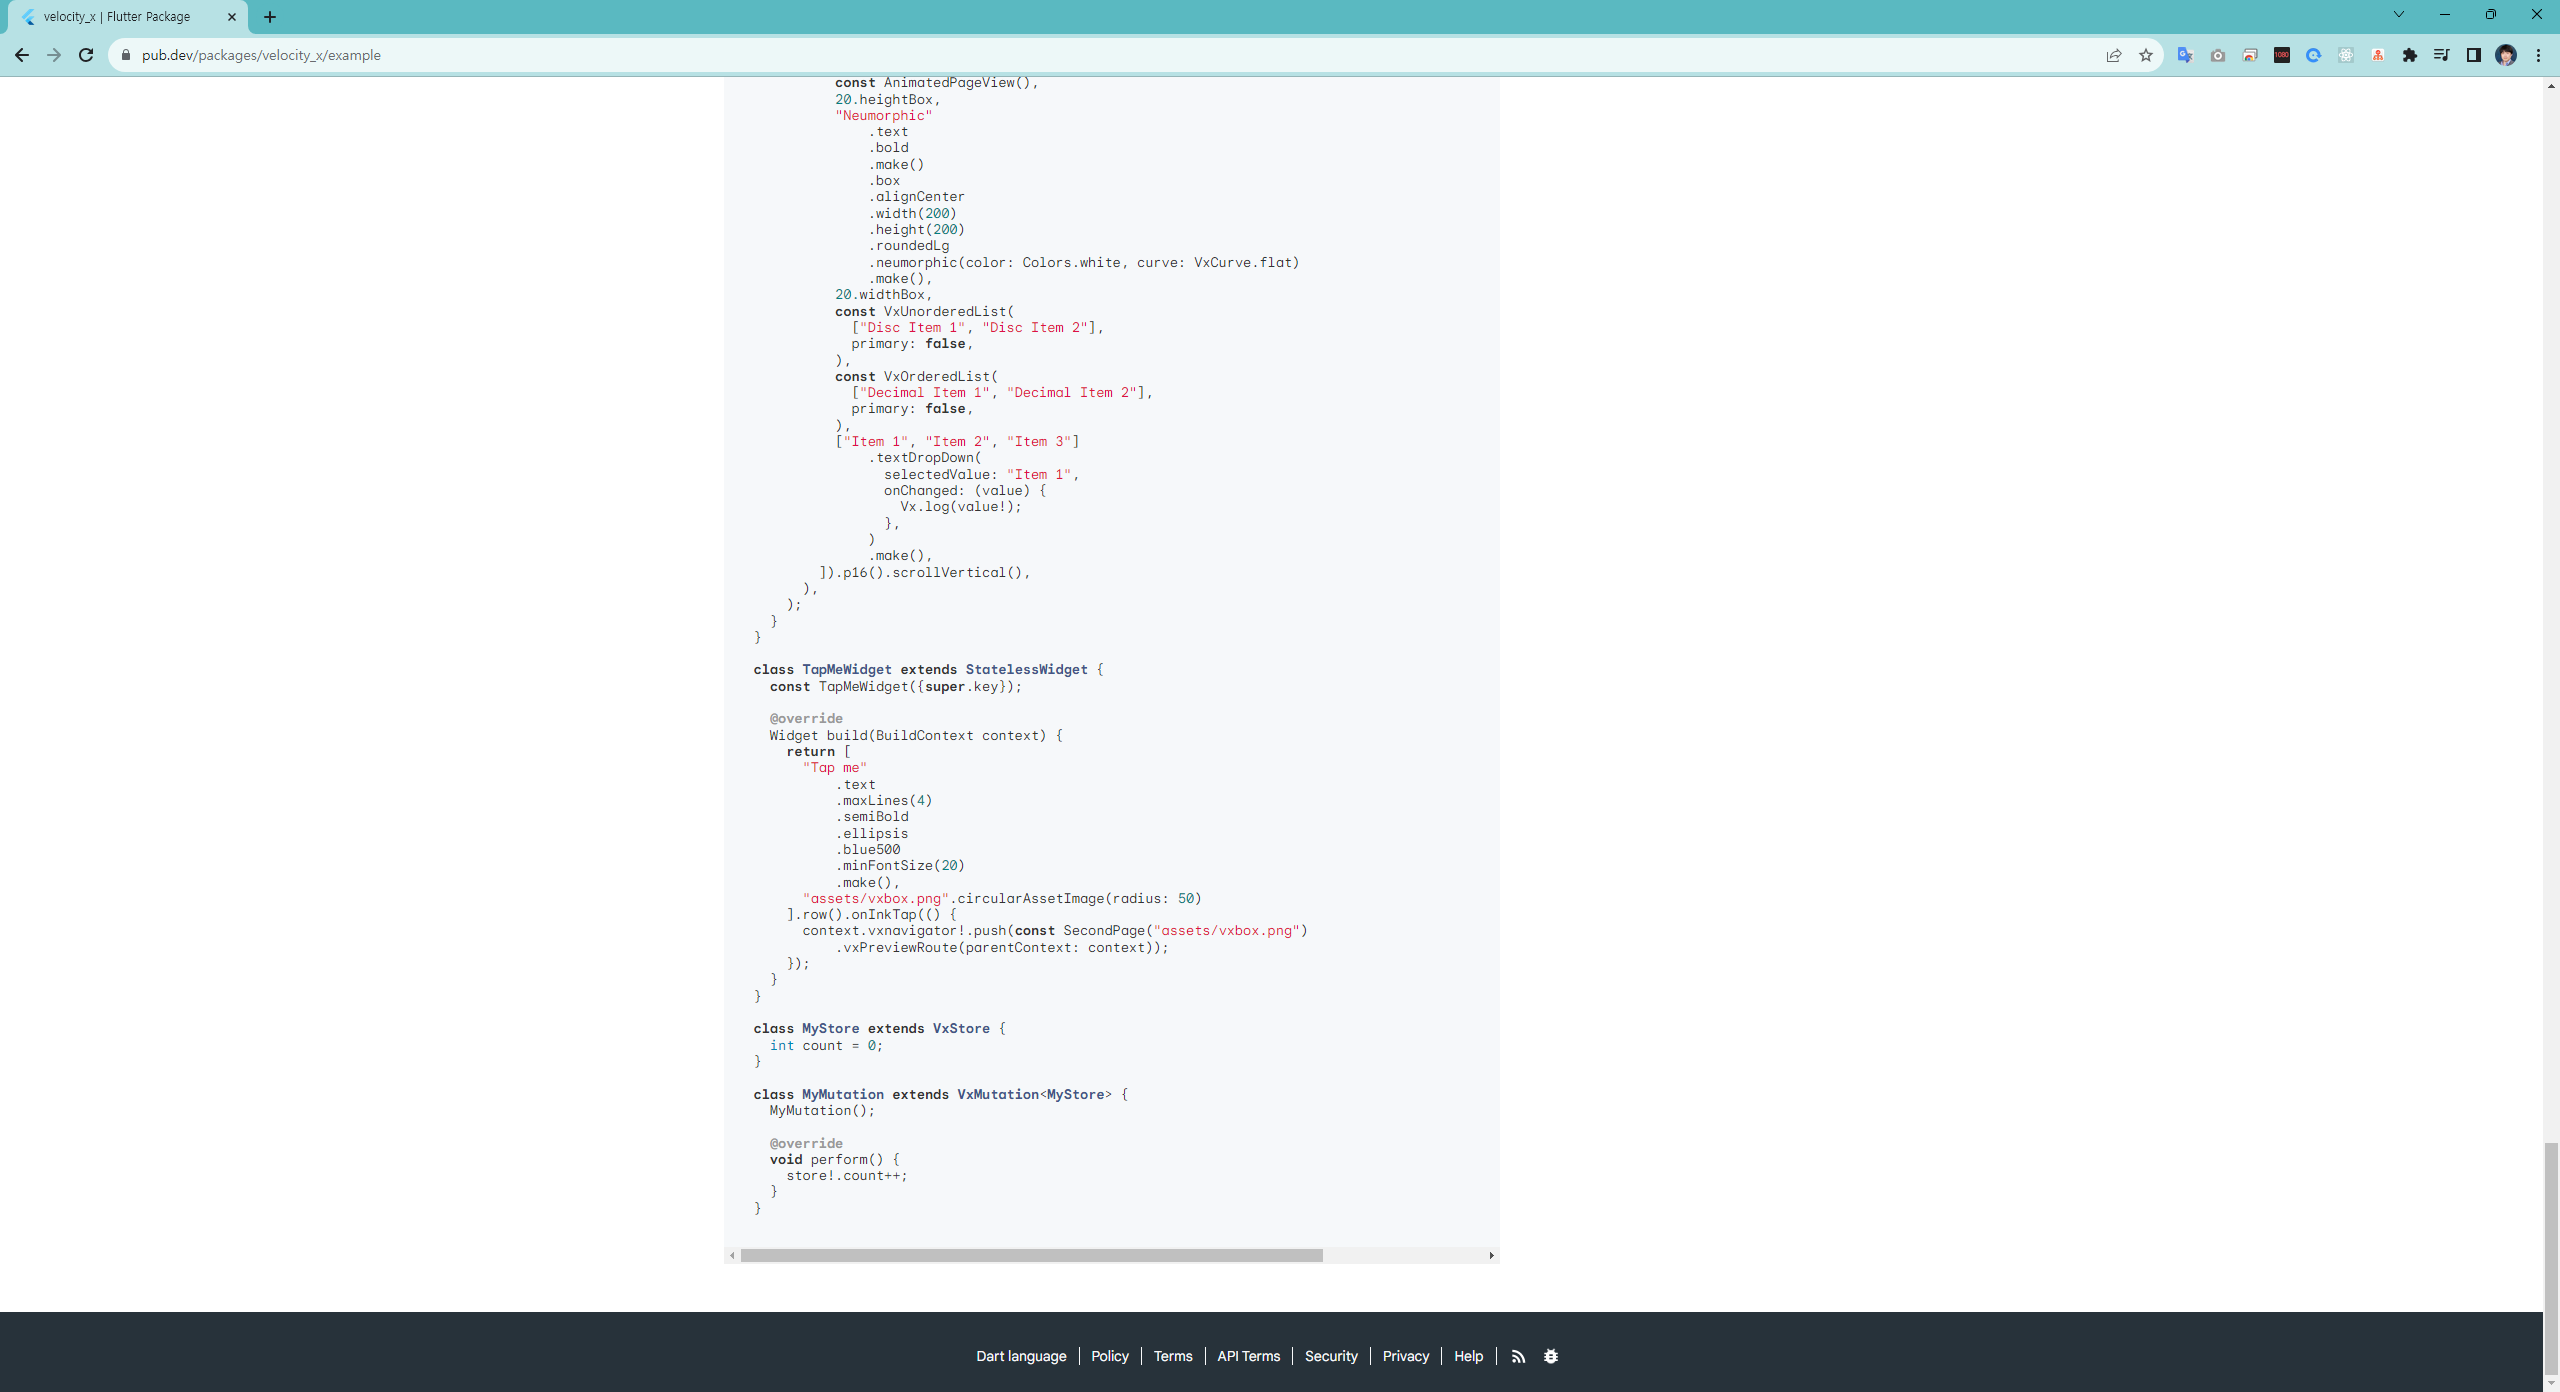This screenshot has height=1392, width=2560.
Task: Expand the tab search chevron
Action: (x=2398, y=15)
